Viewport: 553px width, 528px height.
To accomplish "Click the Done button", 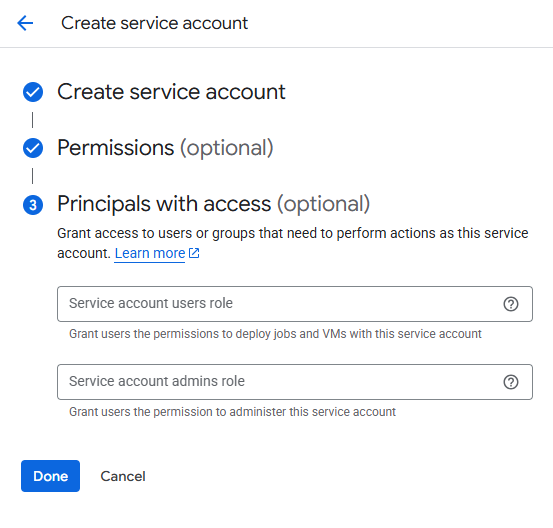I will [x=50, y=476].
